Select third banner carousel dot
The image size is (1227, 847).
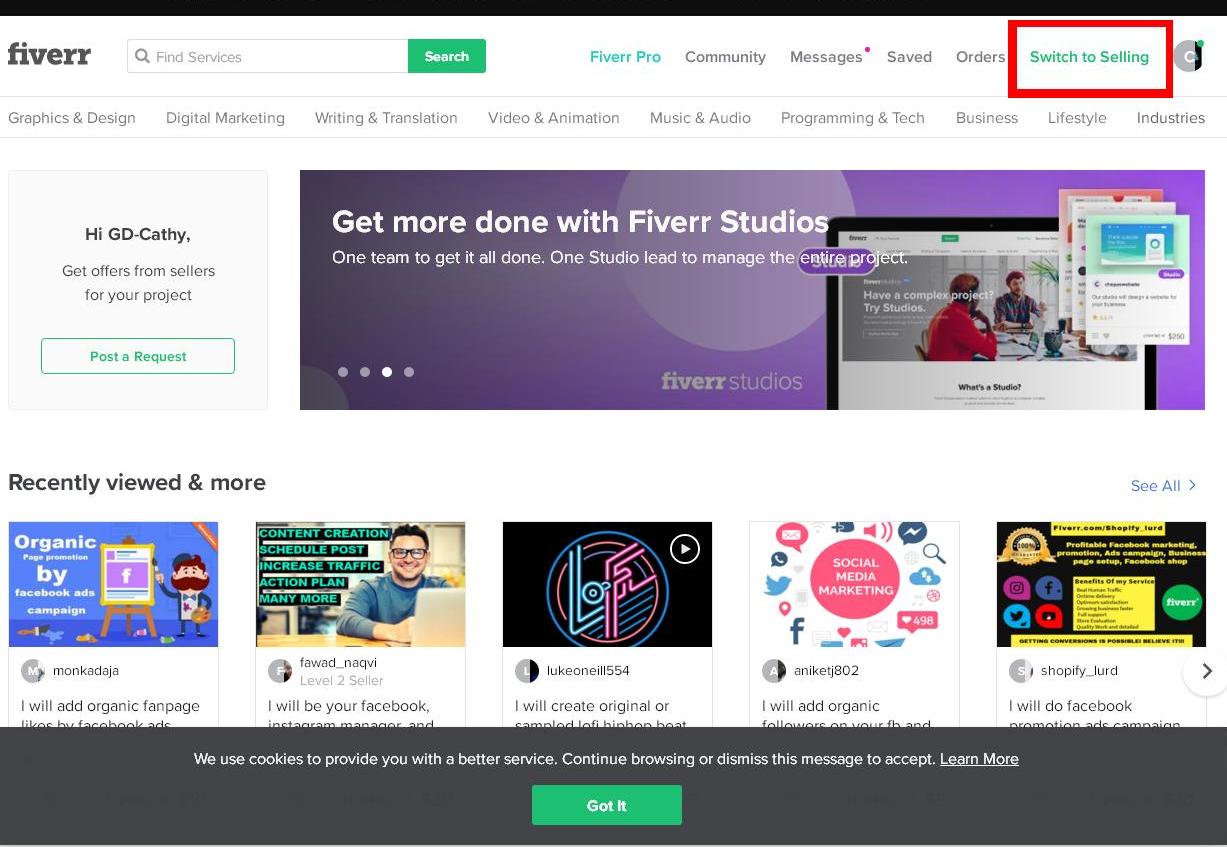pyautogui.click(x=387, y=372)
